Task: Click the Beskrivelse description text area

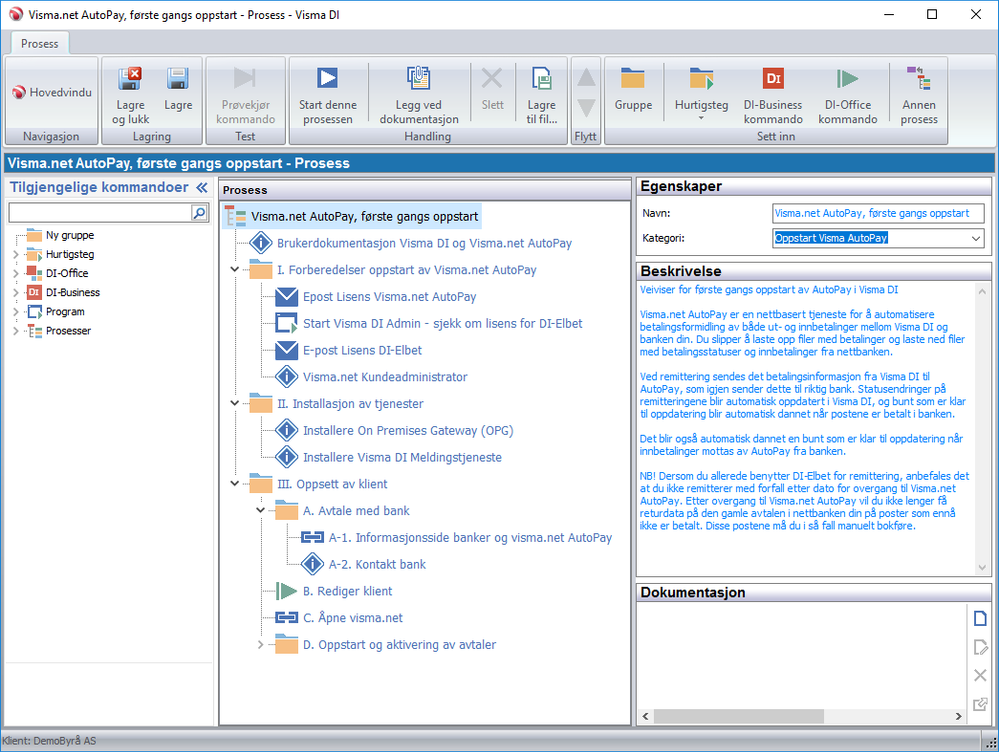Action: click(806, 426)
